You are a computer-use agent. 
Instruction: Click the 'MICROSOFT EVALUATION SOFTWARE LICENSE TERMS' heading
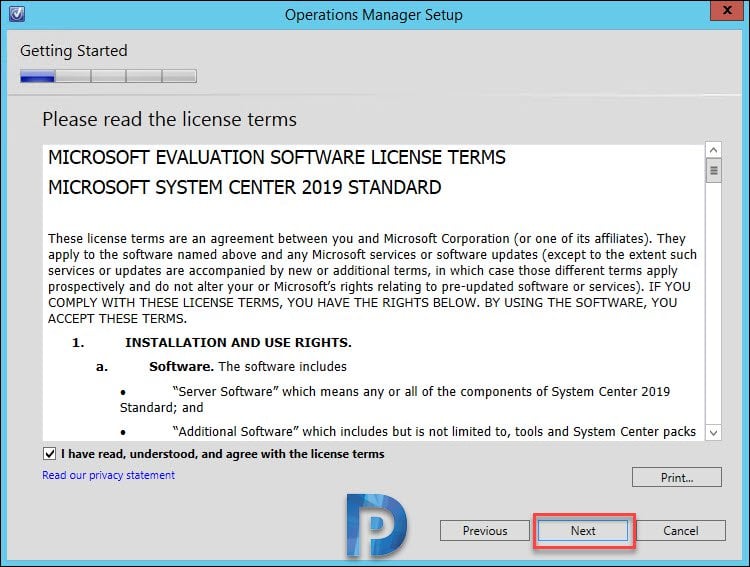[277, 157]
